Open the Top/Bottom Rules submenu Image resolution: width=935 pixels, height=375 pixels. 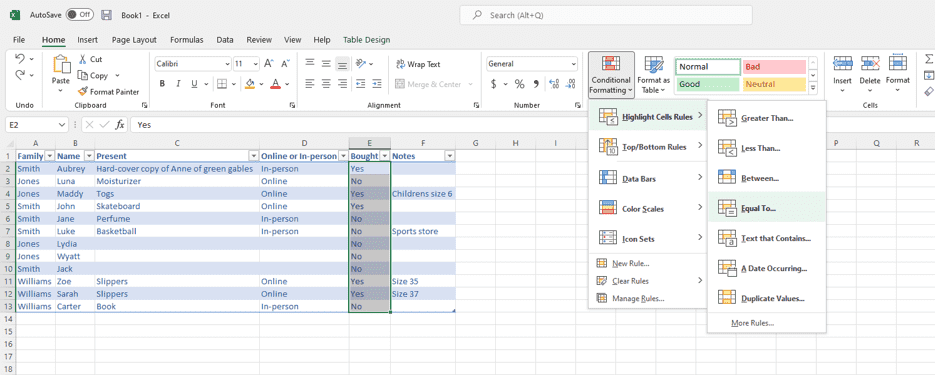(x=648, y=147)
